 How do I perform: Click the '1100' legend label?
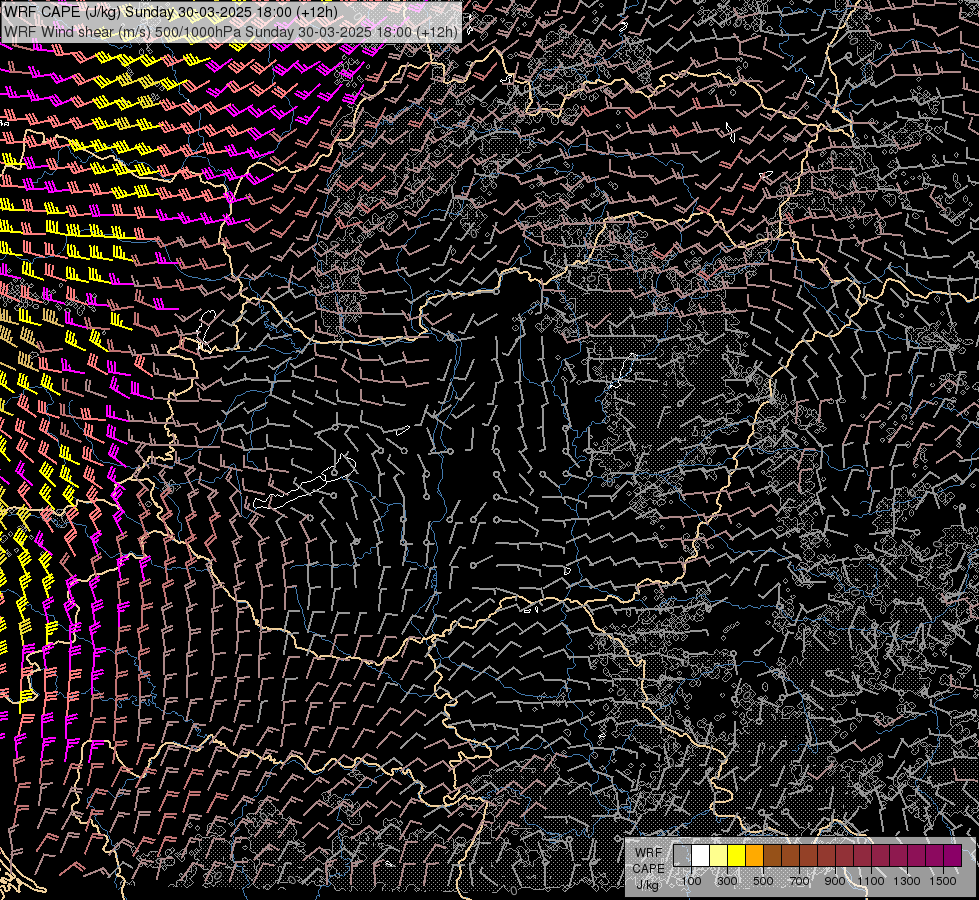870,881
